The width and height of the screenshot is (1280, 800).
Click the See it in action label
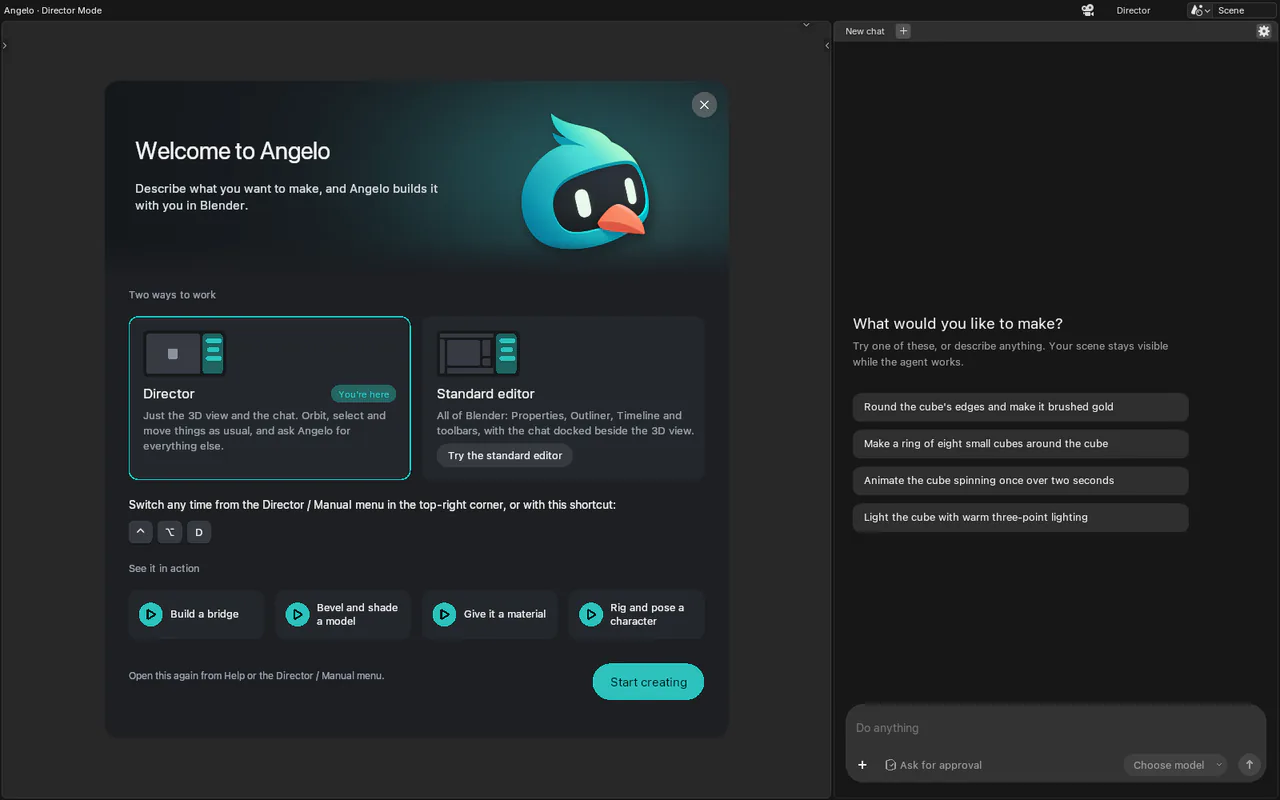click(164, 569)
